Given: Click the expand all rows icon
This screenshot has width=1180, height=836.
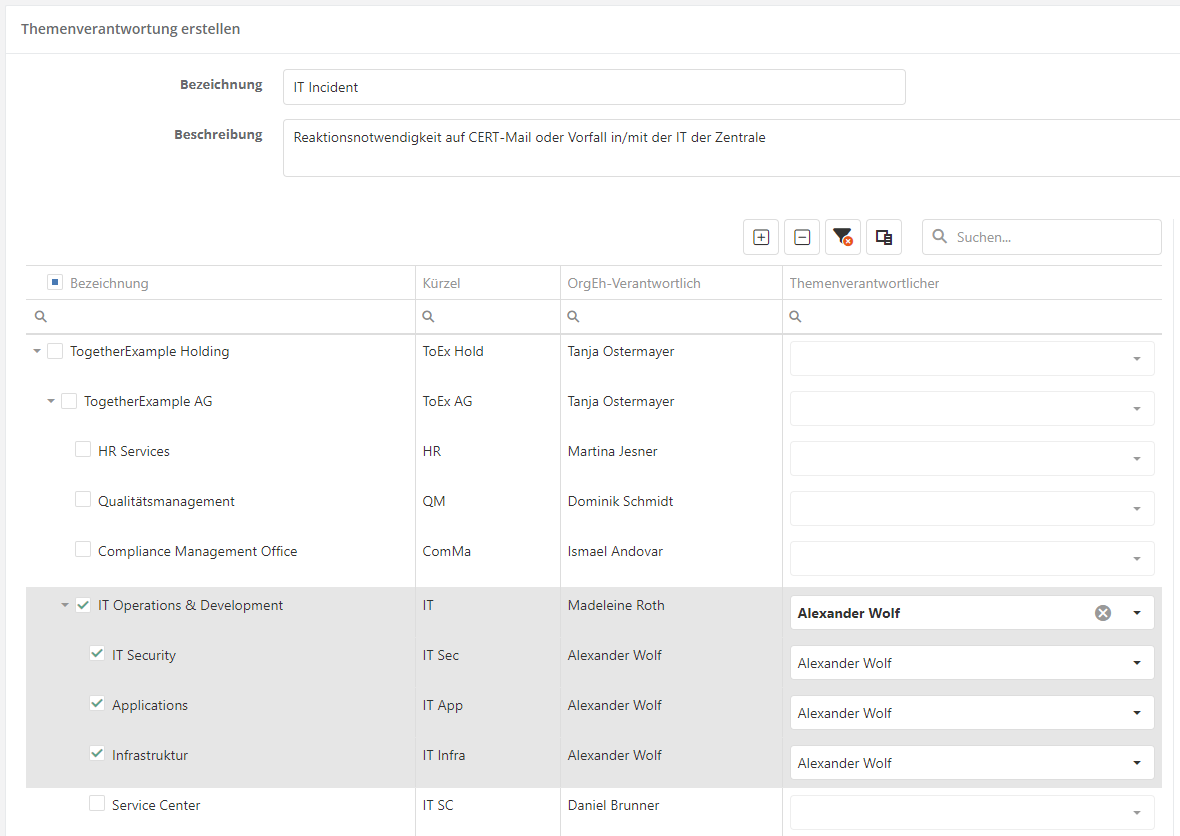Looking at the screenshot, I should point(761,237).
